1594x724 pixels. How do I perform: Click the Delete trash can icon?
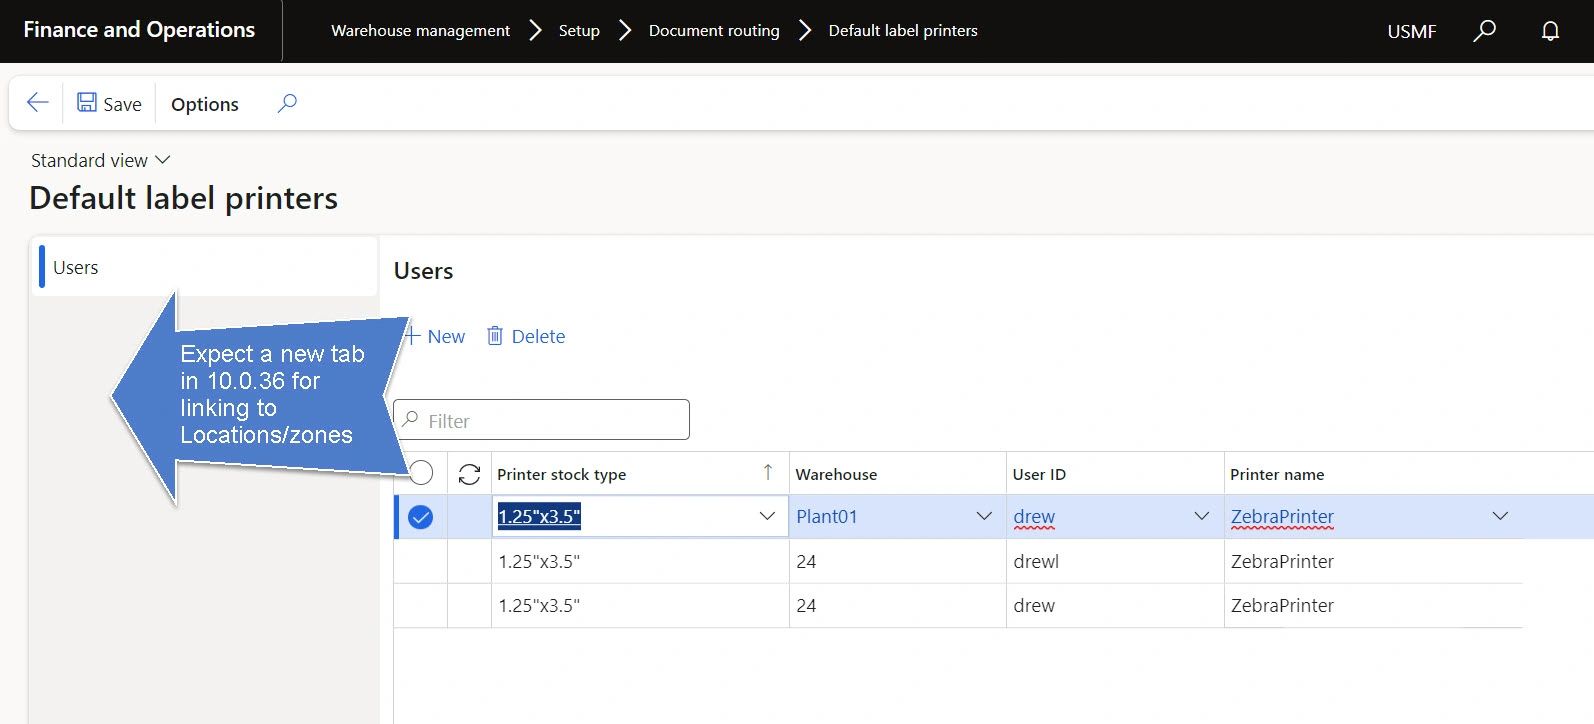[495, 336]
